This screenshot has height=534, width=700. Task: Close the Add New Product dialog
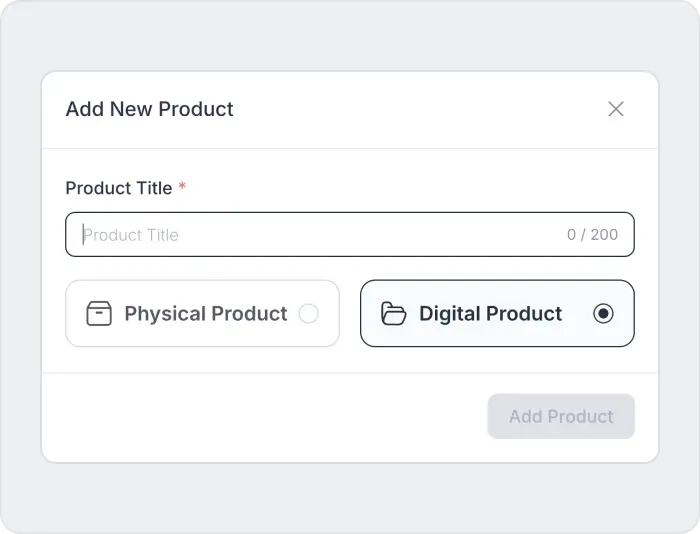pos(616,109)
